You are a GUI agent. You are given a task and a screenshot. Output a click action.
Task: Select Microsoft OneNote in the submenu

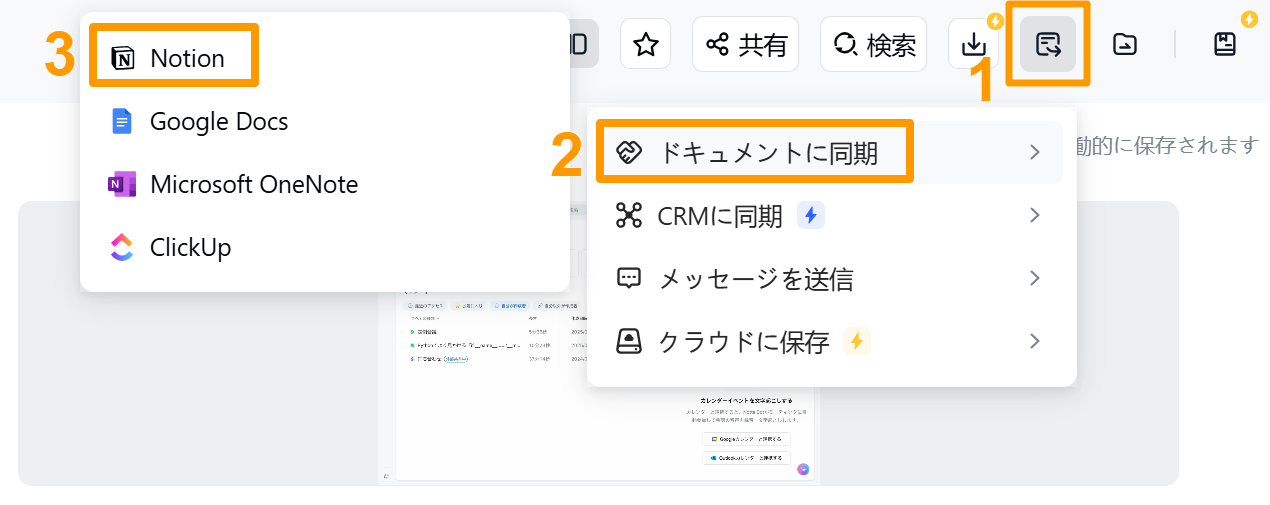325,184
